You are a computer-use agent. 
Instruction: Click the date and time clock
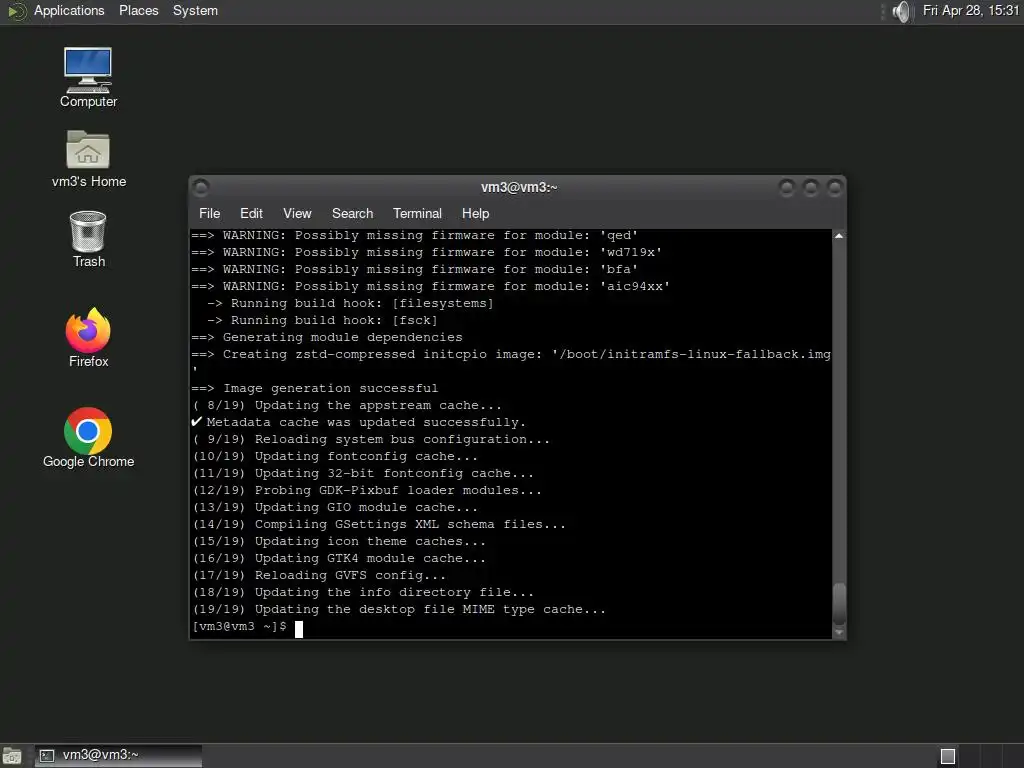(x=971, y=11)
